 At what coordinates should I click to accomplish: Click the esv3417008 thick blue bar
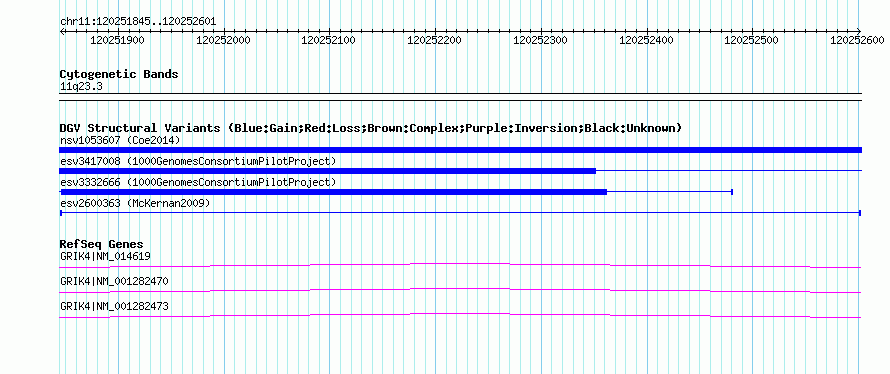tap(328, 171)
